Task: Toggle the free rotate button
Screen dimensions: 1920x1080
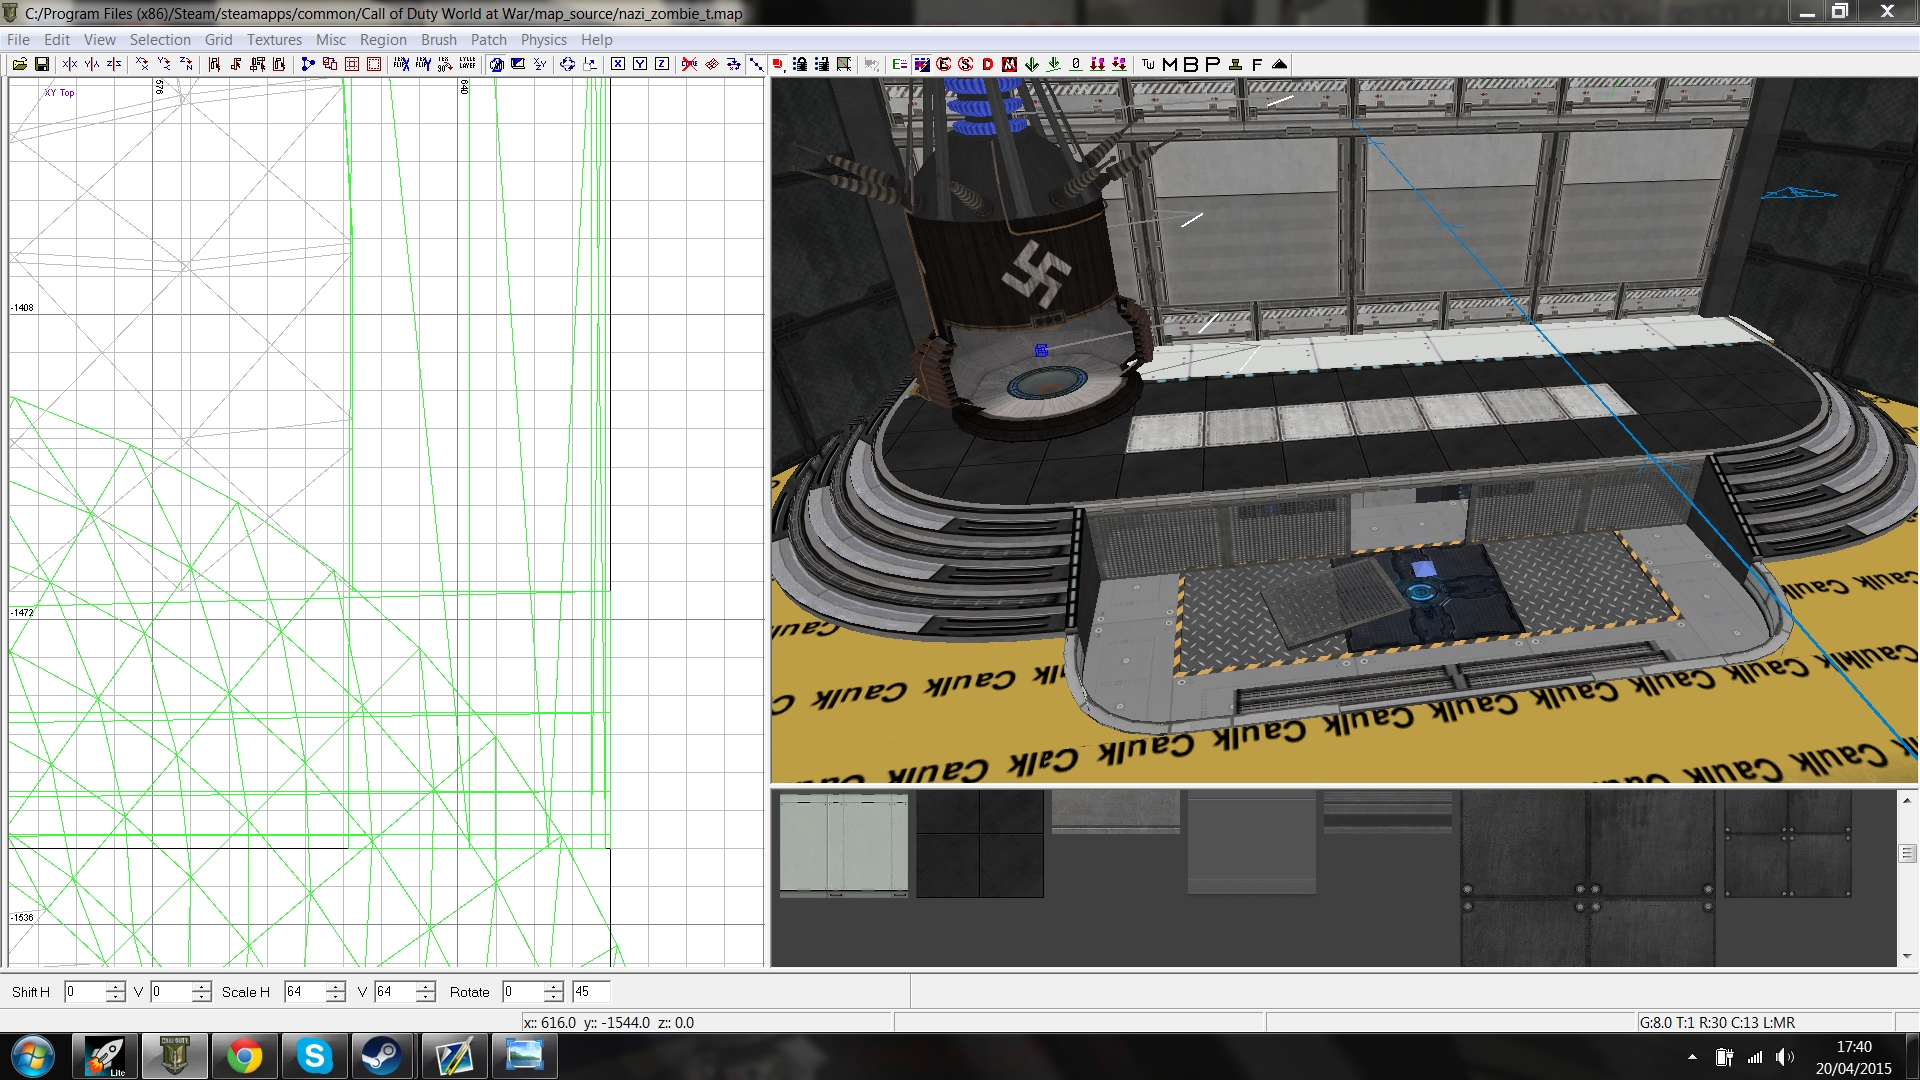Action: [567, 64]
